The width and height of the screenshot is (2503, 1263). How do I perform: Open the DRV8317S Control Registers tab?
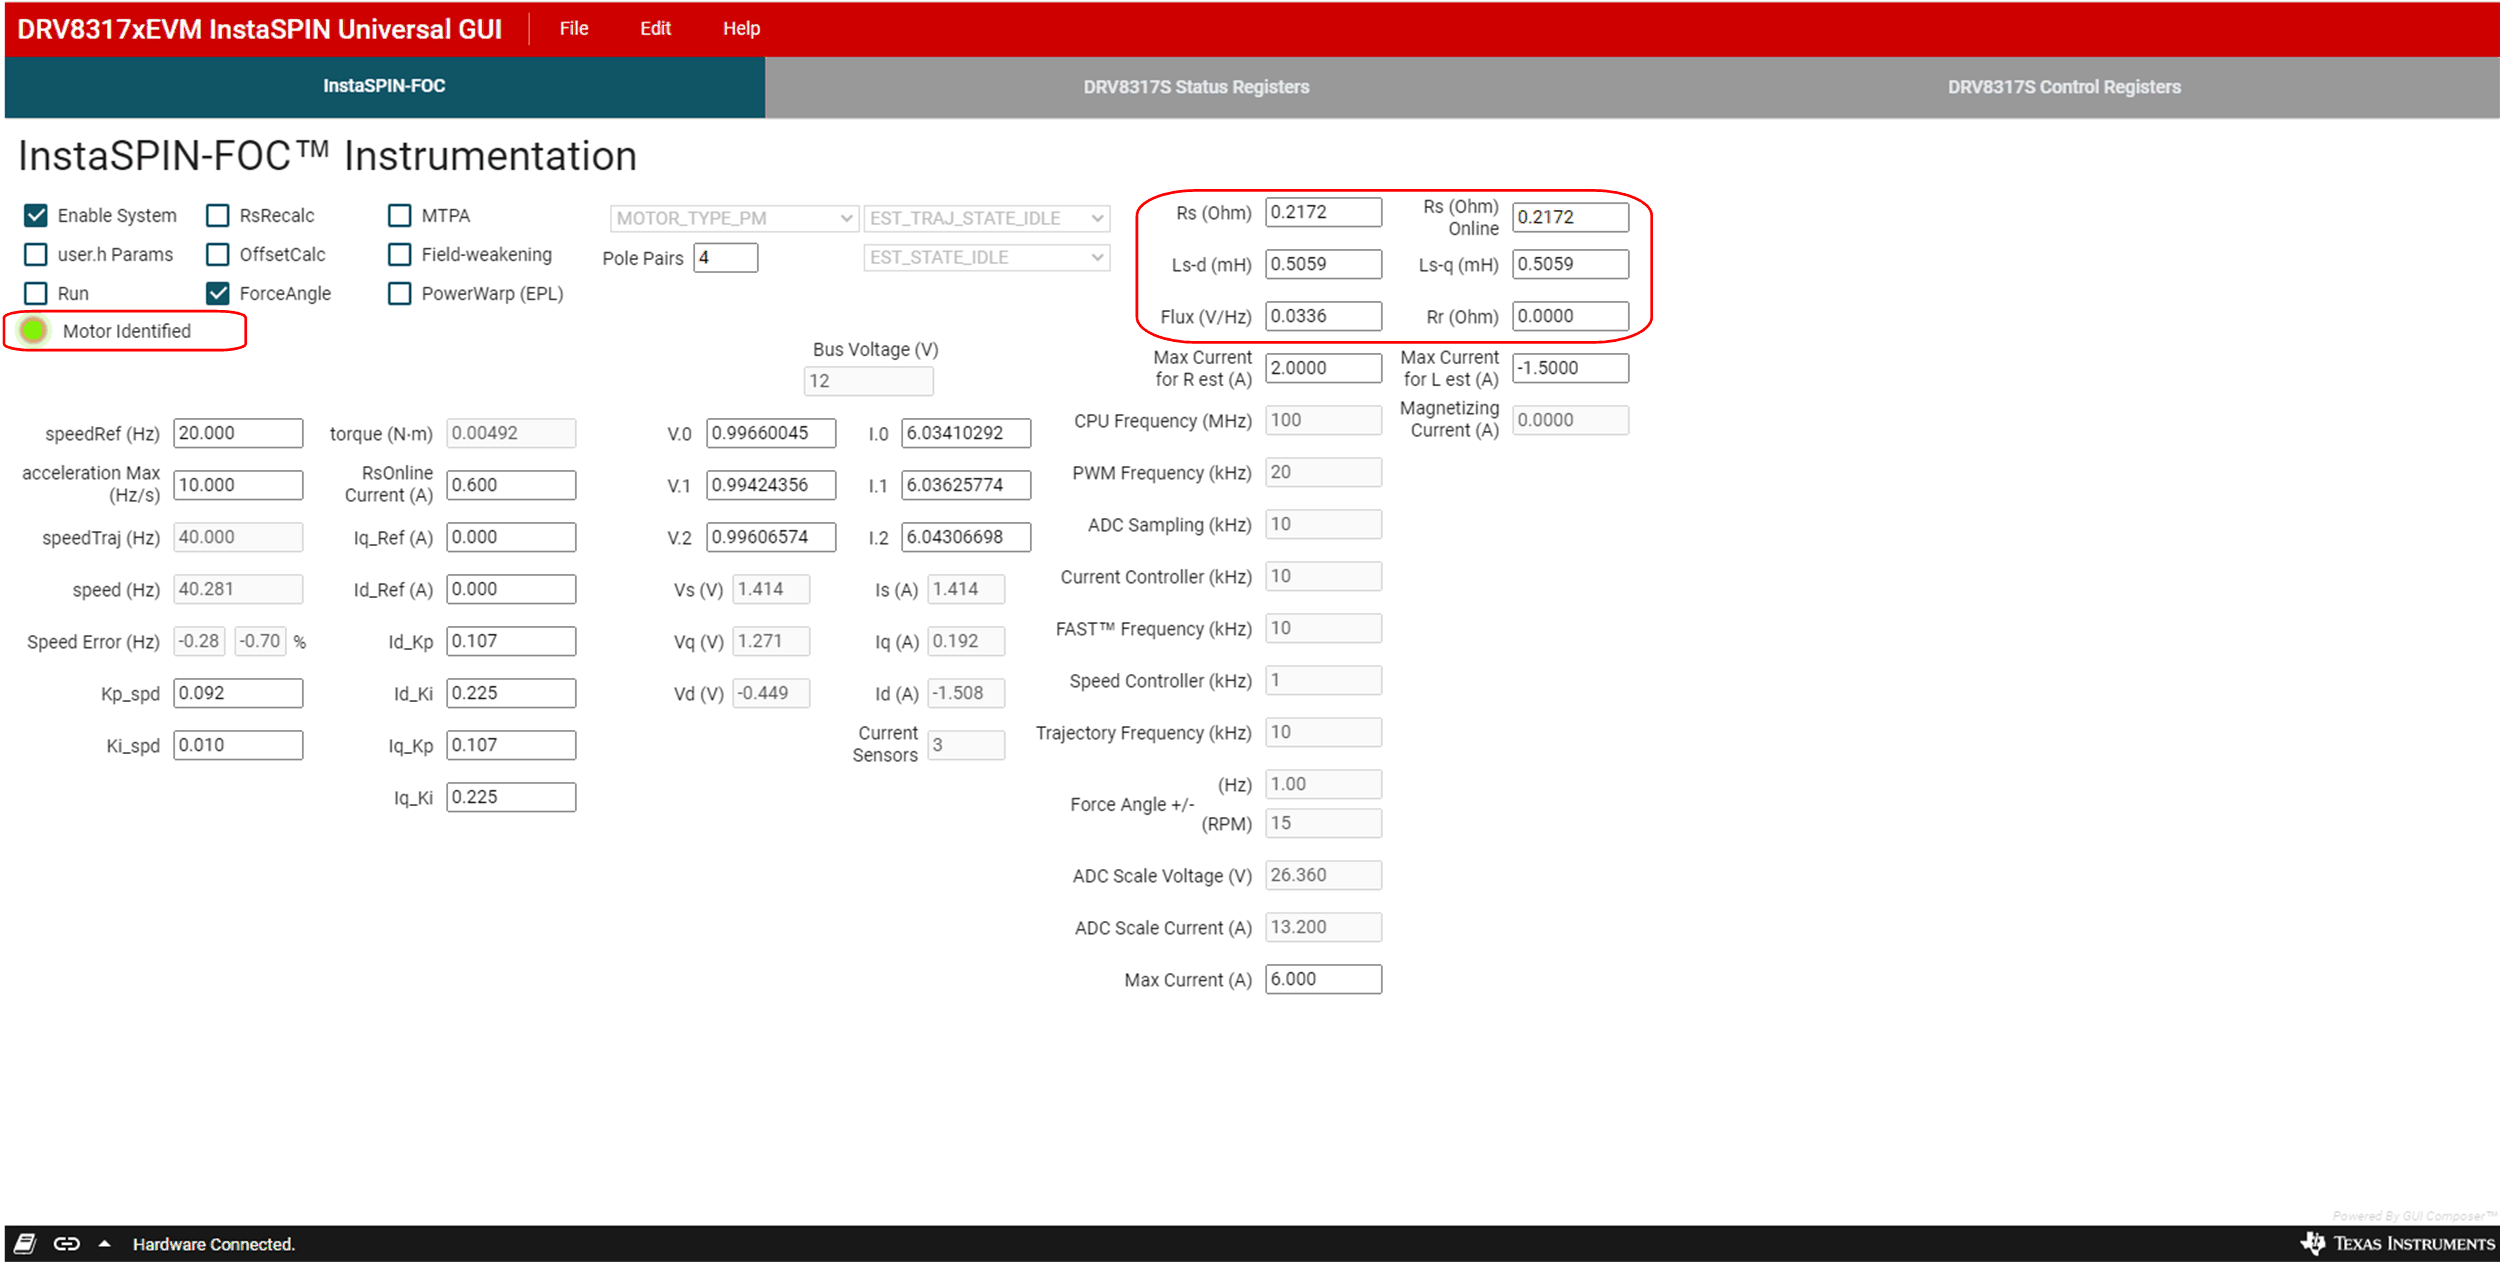[x=2063, y=87]
